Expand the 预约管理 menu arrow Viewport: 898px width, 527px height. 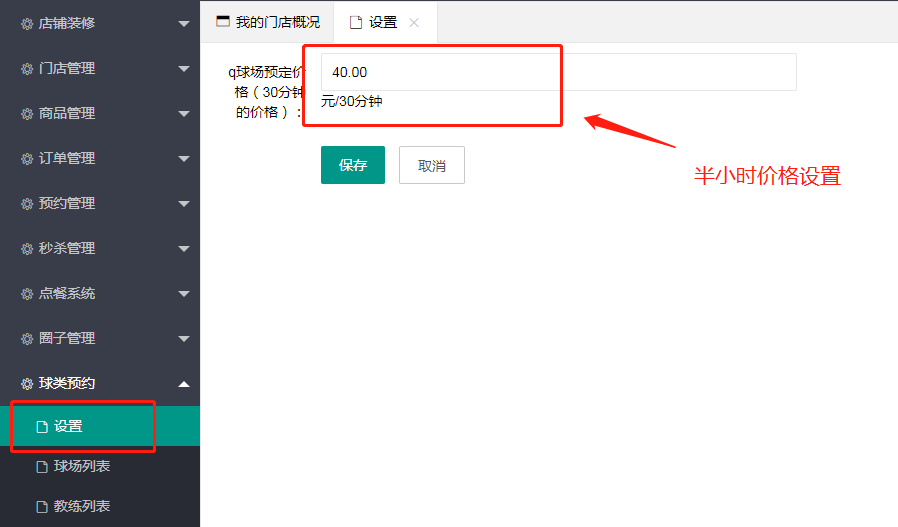tap(183, 204)
